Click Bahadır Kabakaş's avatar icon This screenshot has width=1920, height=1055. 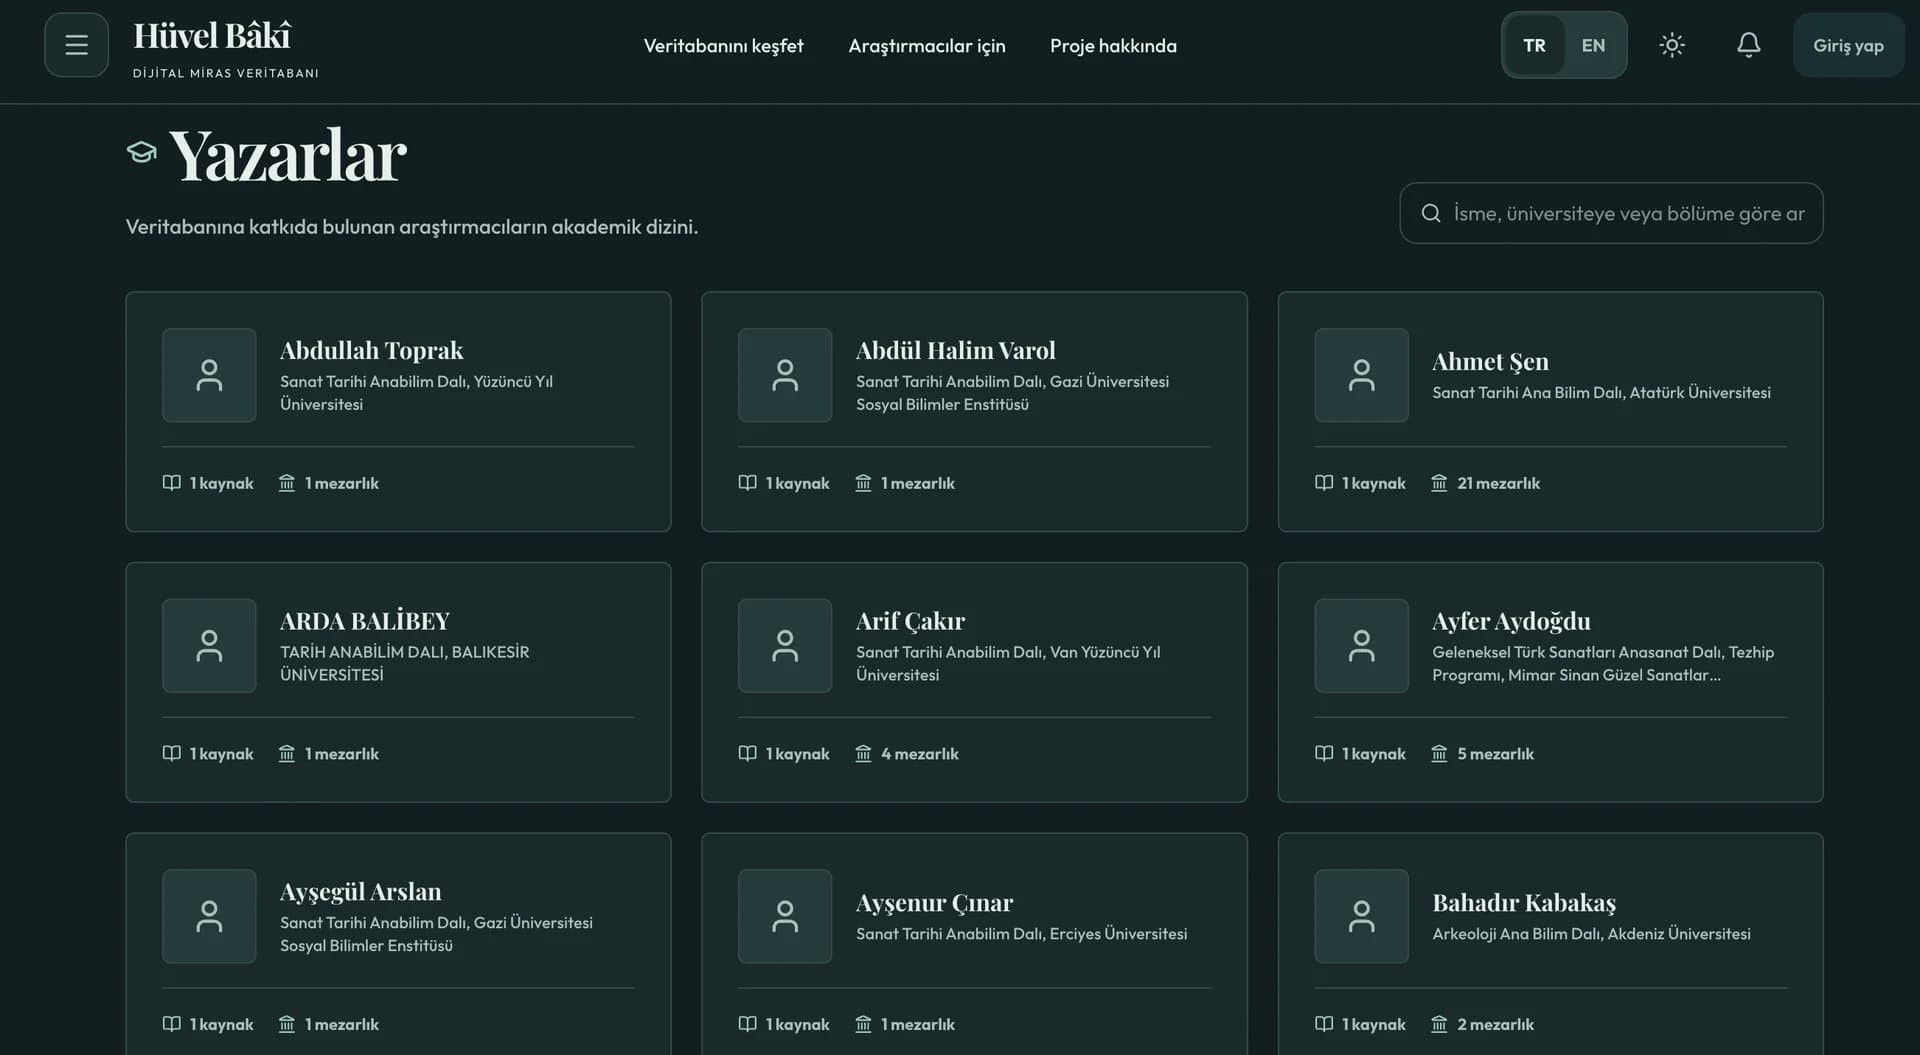(1361, 916)
